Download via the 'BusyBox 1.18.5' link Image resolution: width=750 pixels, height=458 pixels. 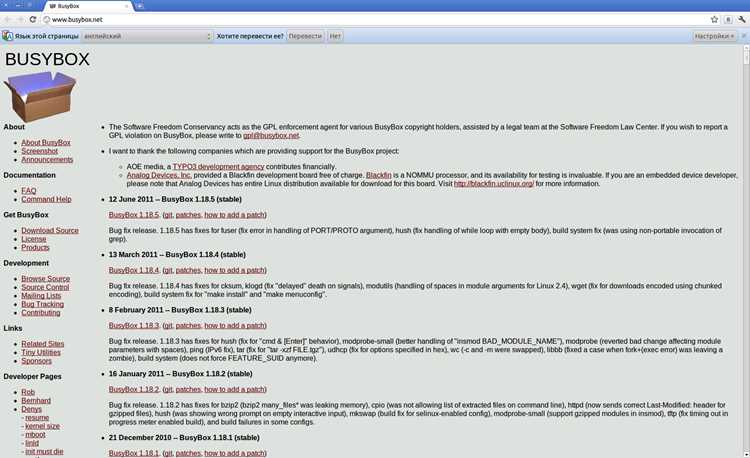[x=133, y=215]
